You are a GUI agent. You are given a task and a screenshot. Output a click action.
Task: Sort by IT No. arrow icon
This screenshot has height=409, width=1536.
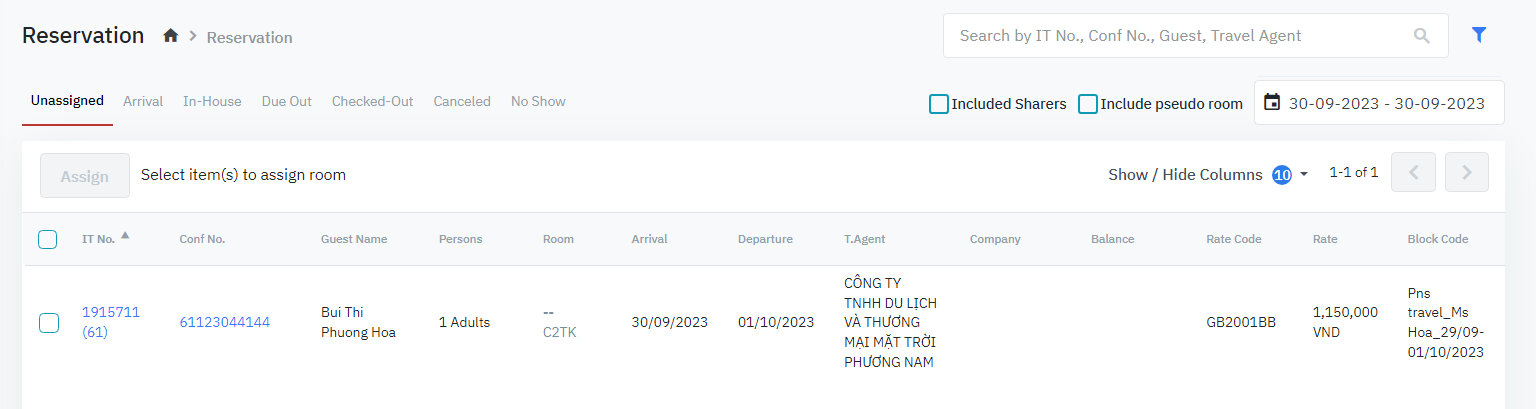125,237
